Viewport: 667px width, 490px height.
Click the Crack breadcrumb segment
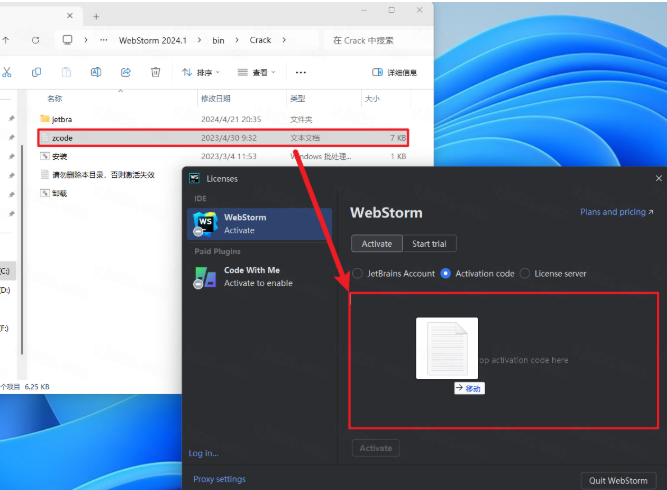(x=260, y=40)
